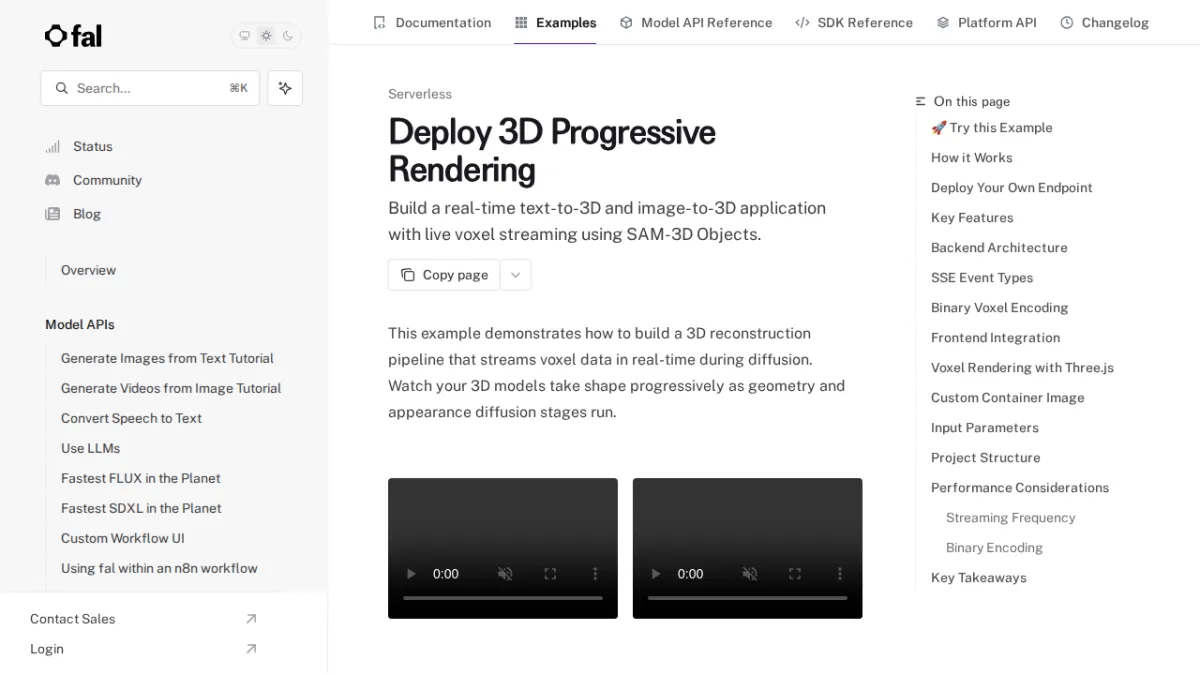This screenshot has height=675, width=1200.
Task: Click the Search input field
Action: 150,88
